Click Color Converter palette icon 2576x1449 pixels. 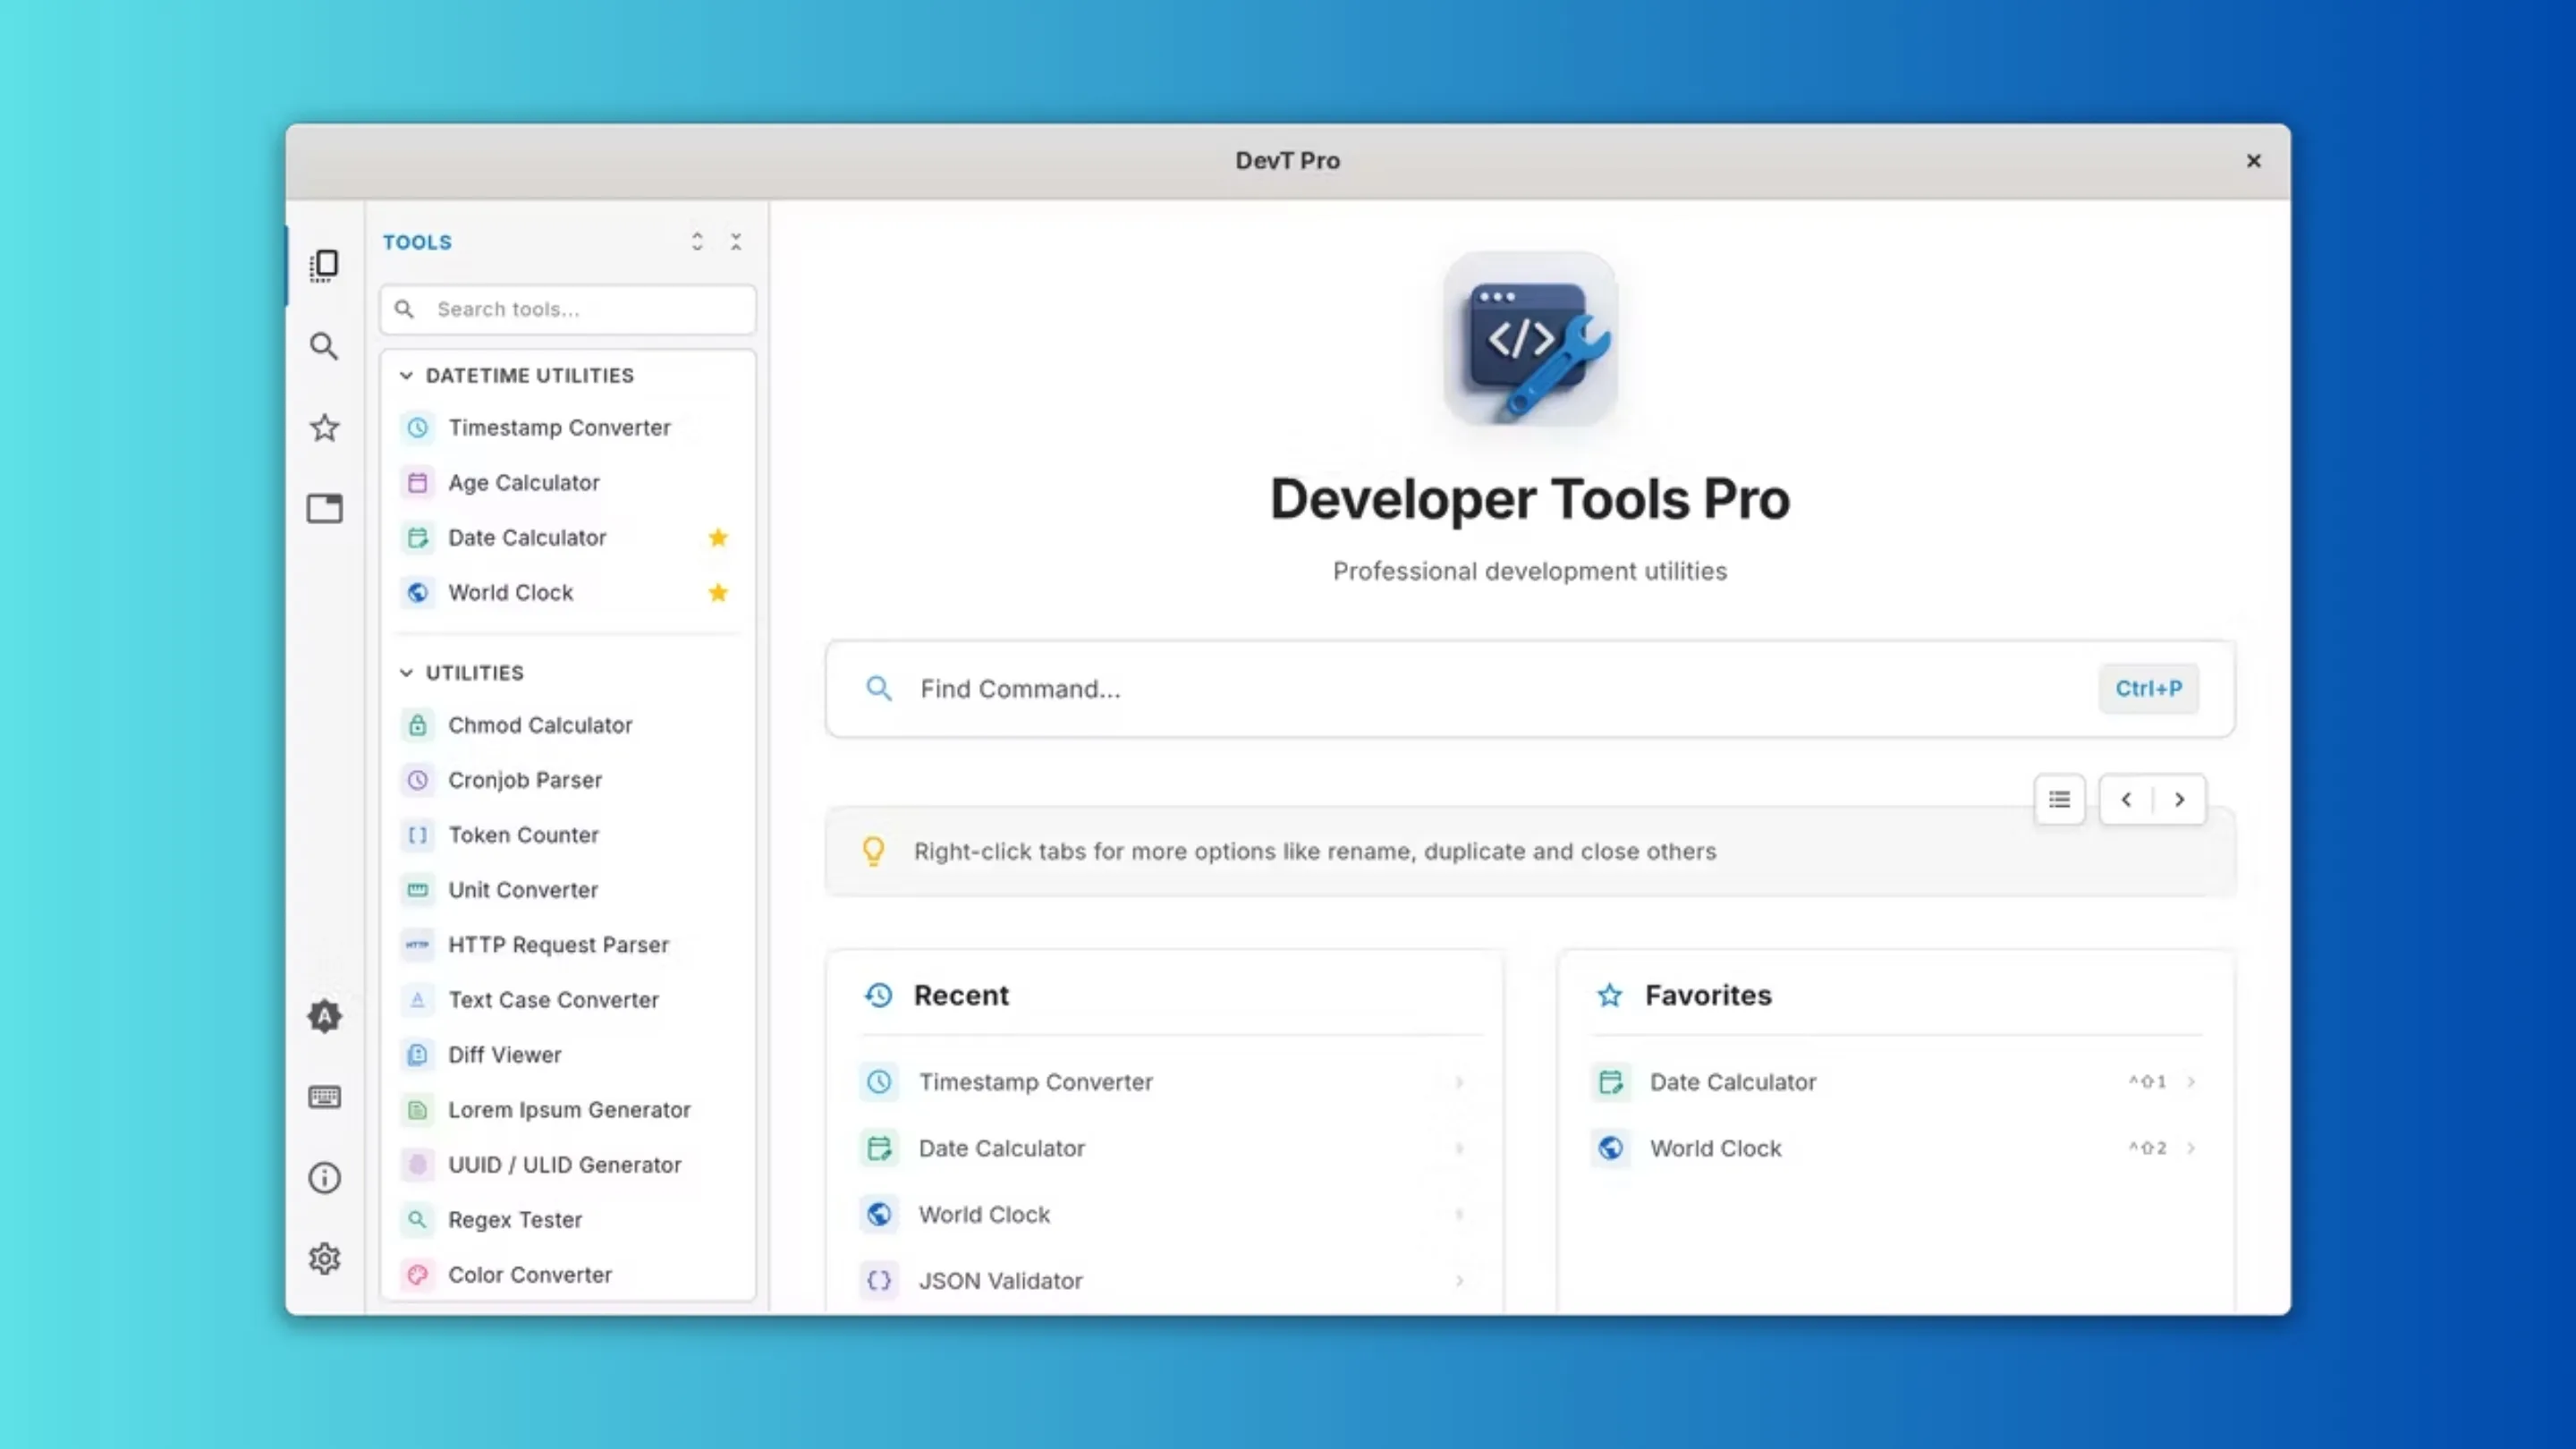pos(418,1275)
